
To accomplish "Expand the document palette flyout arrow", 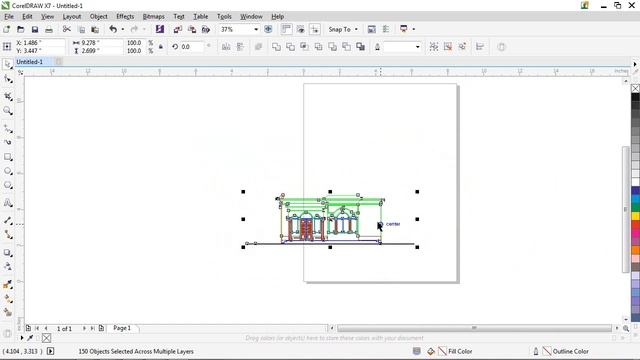I will pos(22,338).
